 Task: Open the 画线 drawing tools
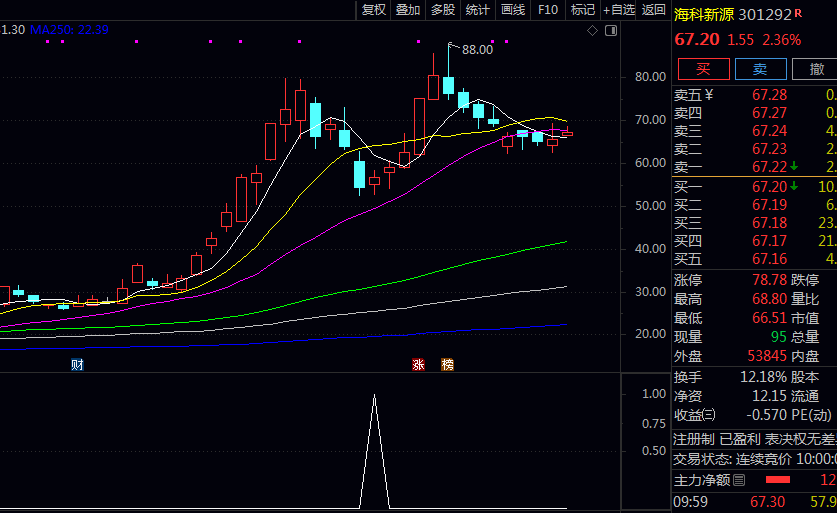[x=513, y=10]
